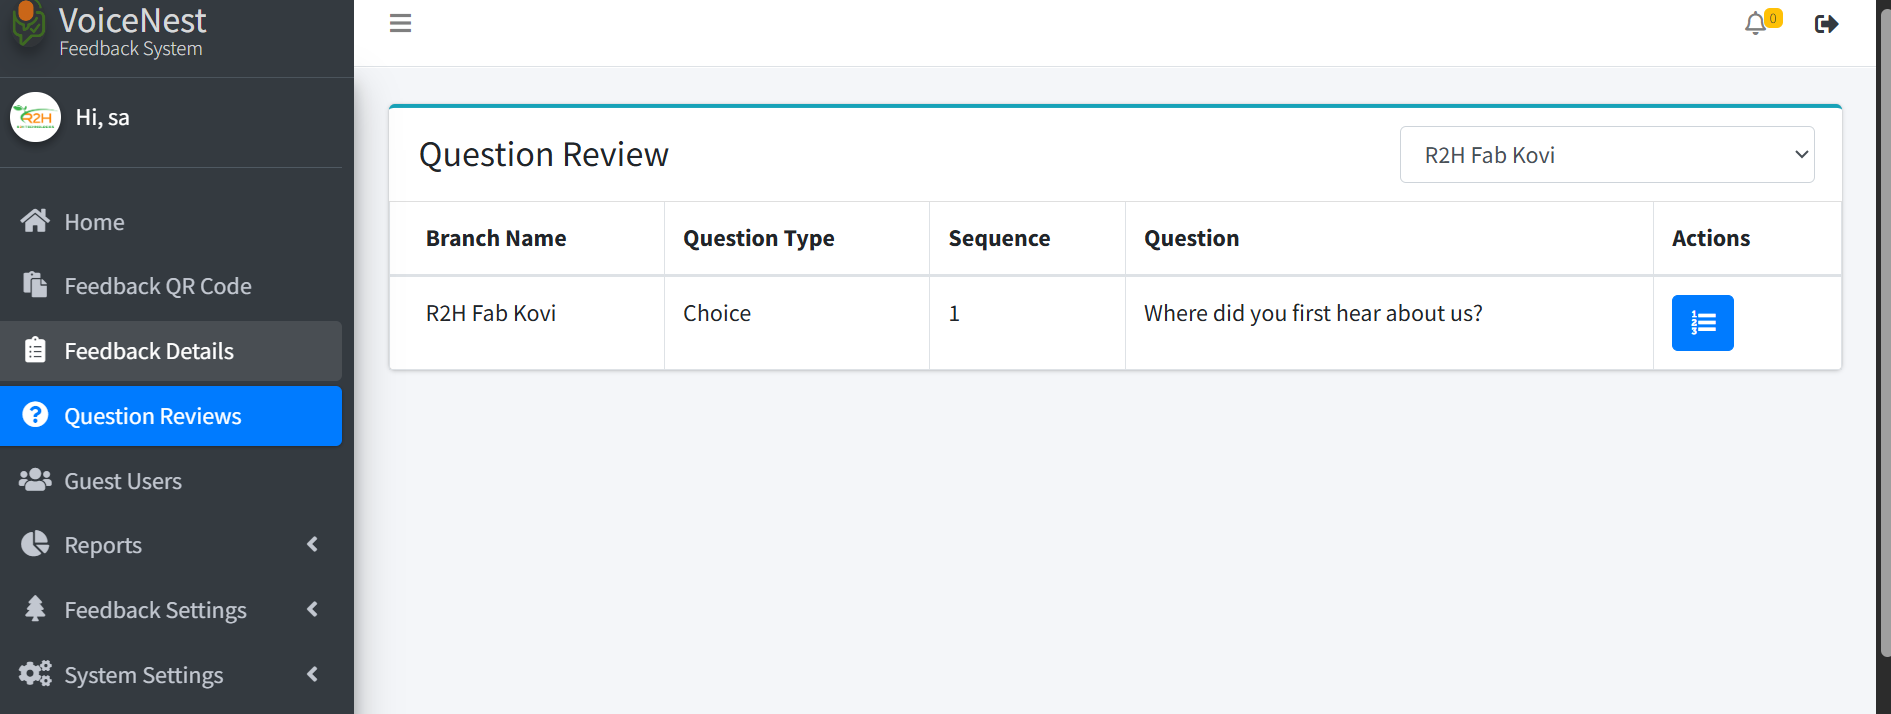The height and width of the screenshot is (714, 1891).
Task: Click the Reports pie chart icon
Action: [x=35, y=544]
